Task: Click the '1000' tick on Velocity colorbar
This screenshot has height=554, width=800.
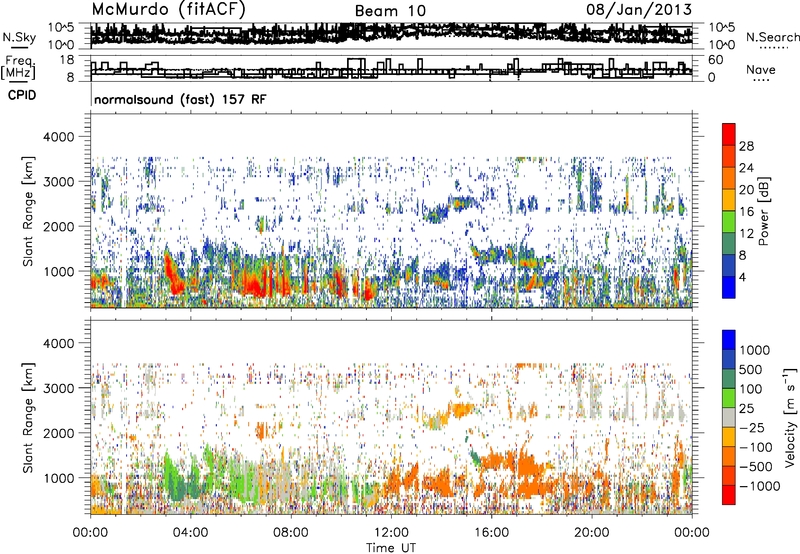Action: 755,350
